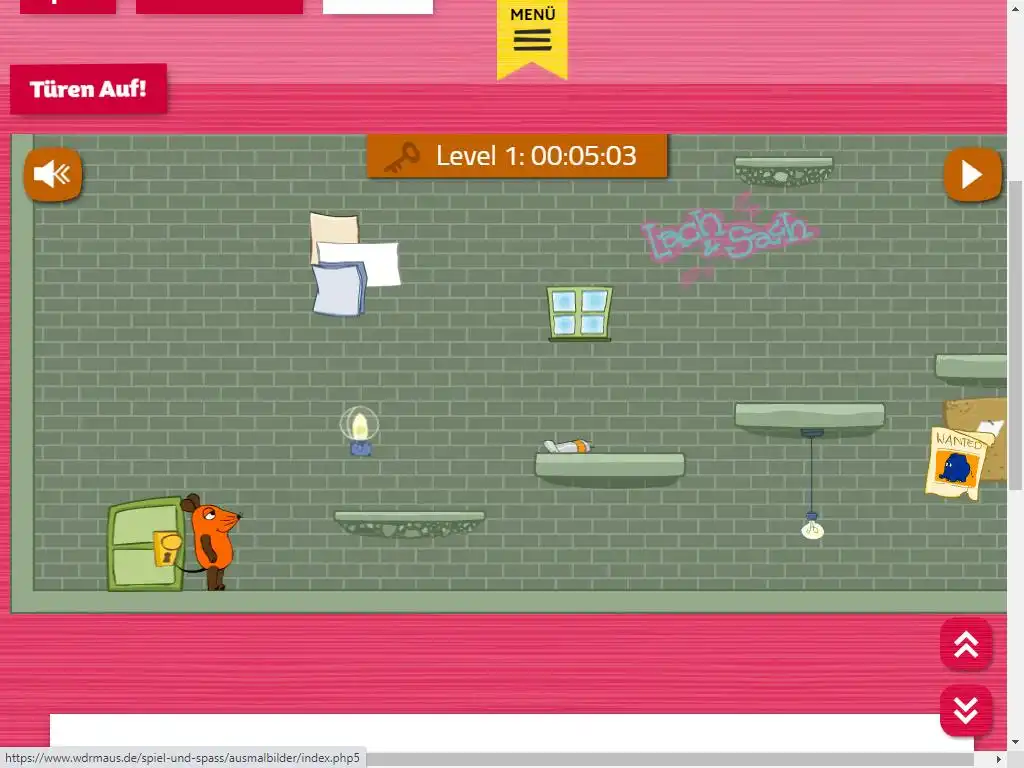The height and width of the screenshot is (768, 1024).
Task: Click the vertical scrollbar down arrow
Action: pyautogui.click(x=1016, y=743)
